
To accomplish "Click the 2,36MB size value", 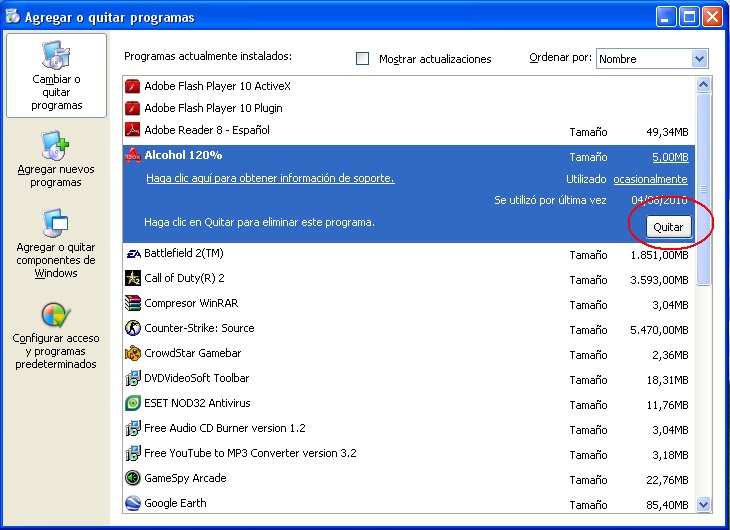I will [x=670, y=355].
